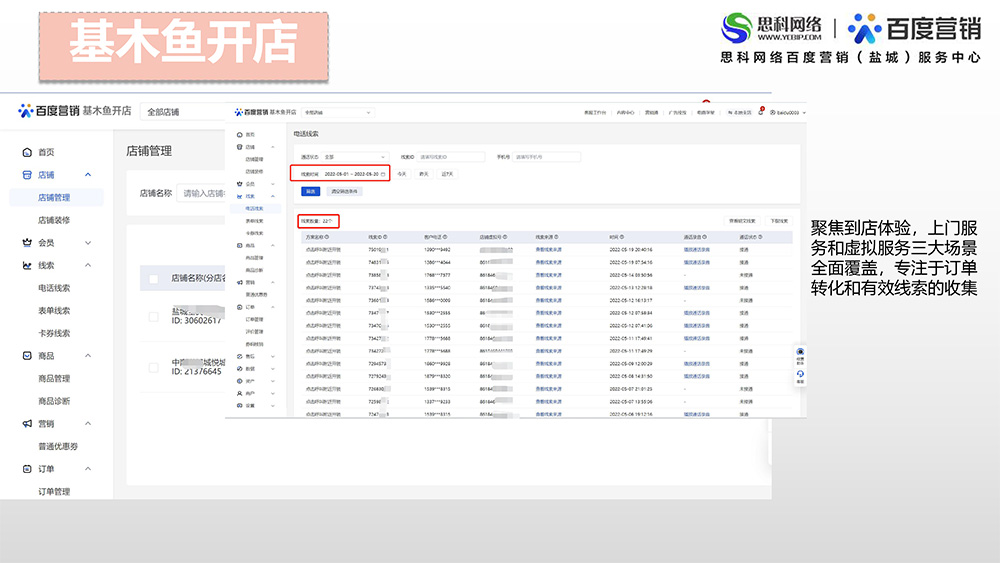Viewport: 1000px width, 563px height.
Task: Check the store row with ID 21376645
Action: (154, 367)
